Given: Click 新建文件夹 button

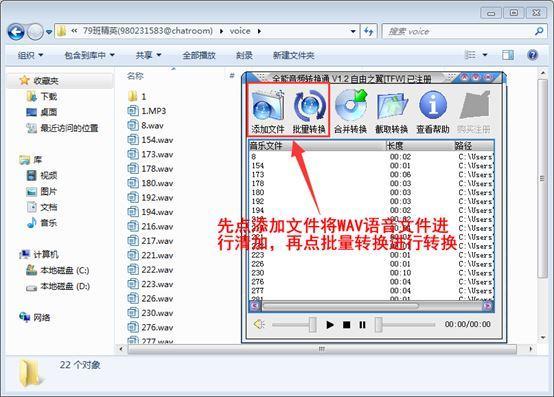Looking at the screenshot, I should pos(294,55).
